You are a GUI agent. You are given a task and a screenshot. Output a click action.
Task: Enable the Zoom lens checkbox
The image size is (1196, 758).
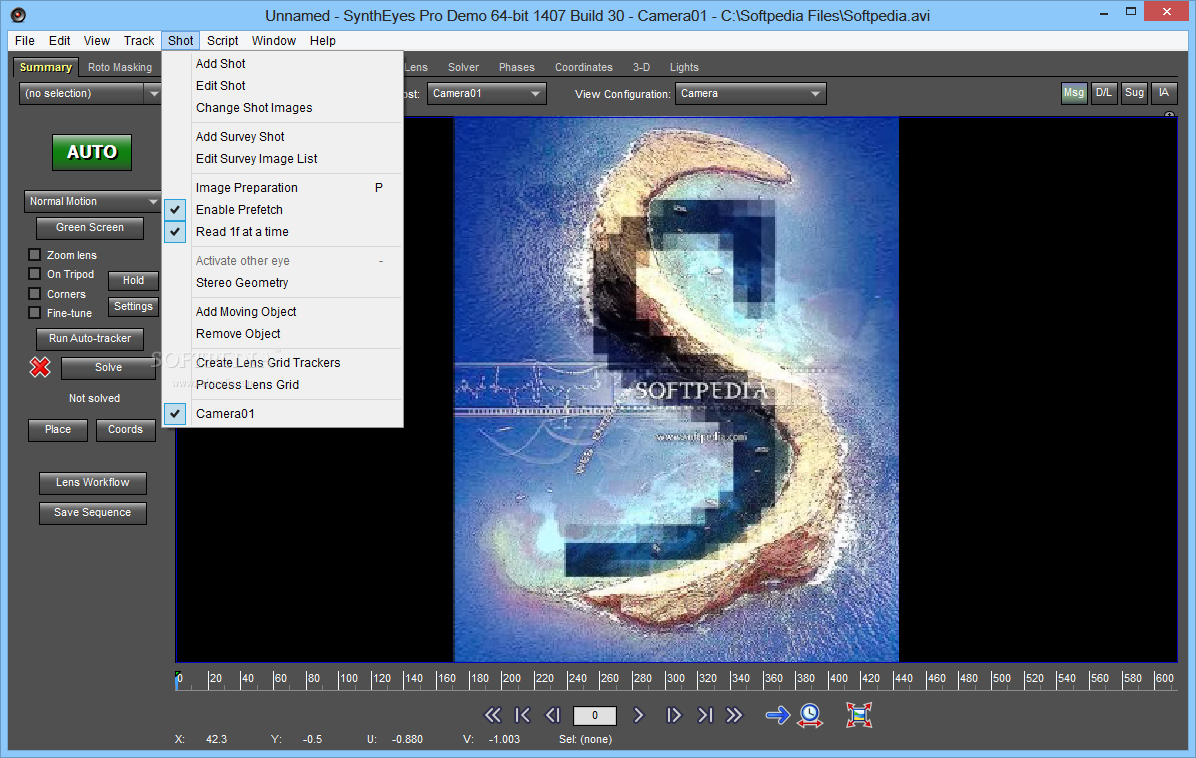point(33,254)
